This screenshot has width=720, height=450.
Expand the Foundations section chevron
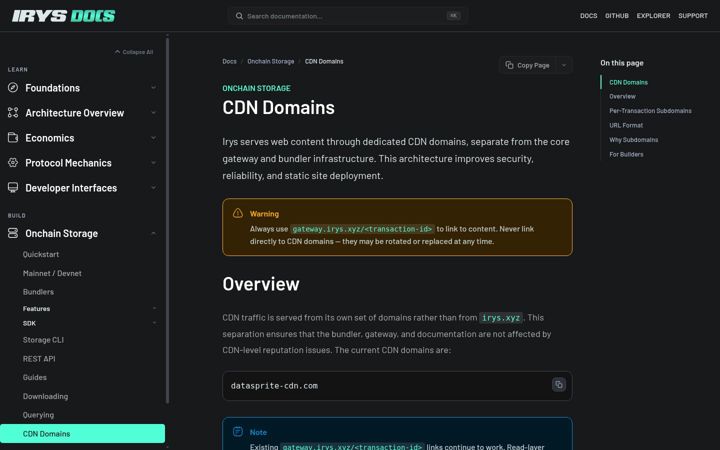pos(153,87)
